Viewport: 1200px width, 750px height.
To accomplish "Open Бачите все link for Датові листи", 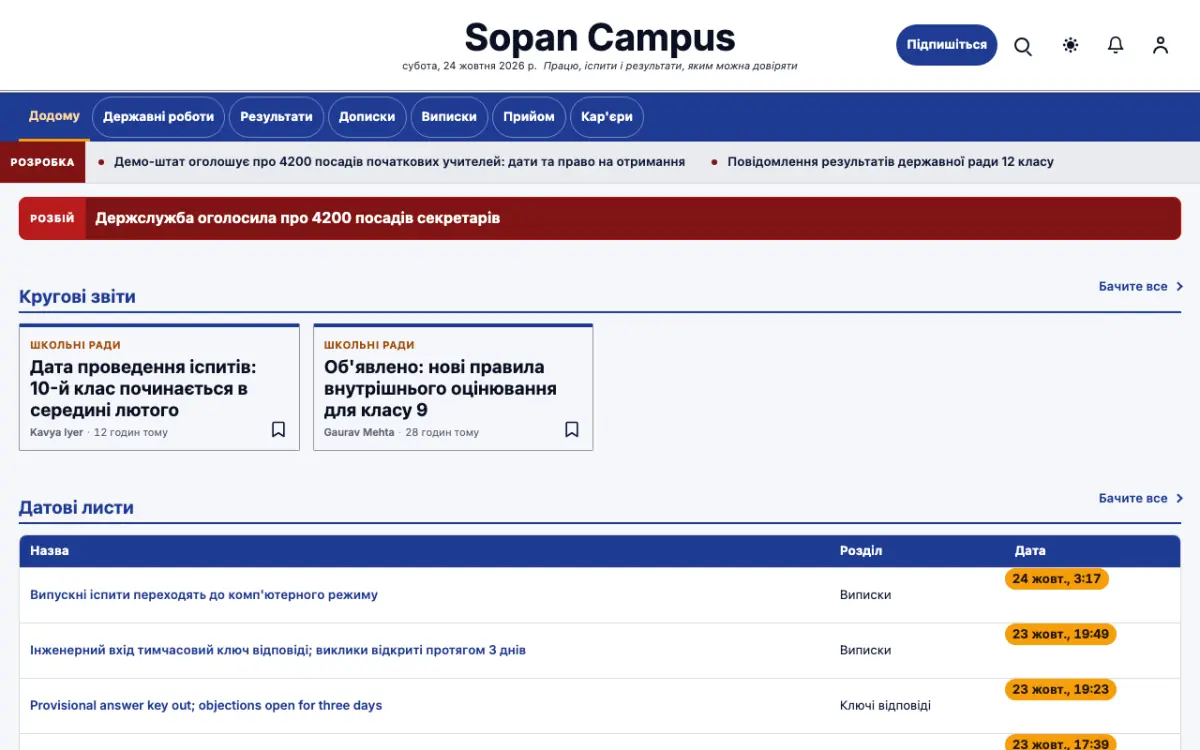I will tap(1140, 498).
